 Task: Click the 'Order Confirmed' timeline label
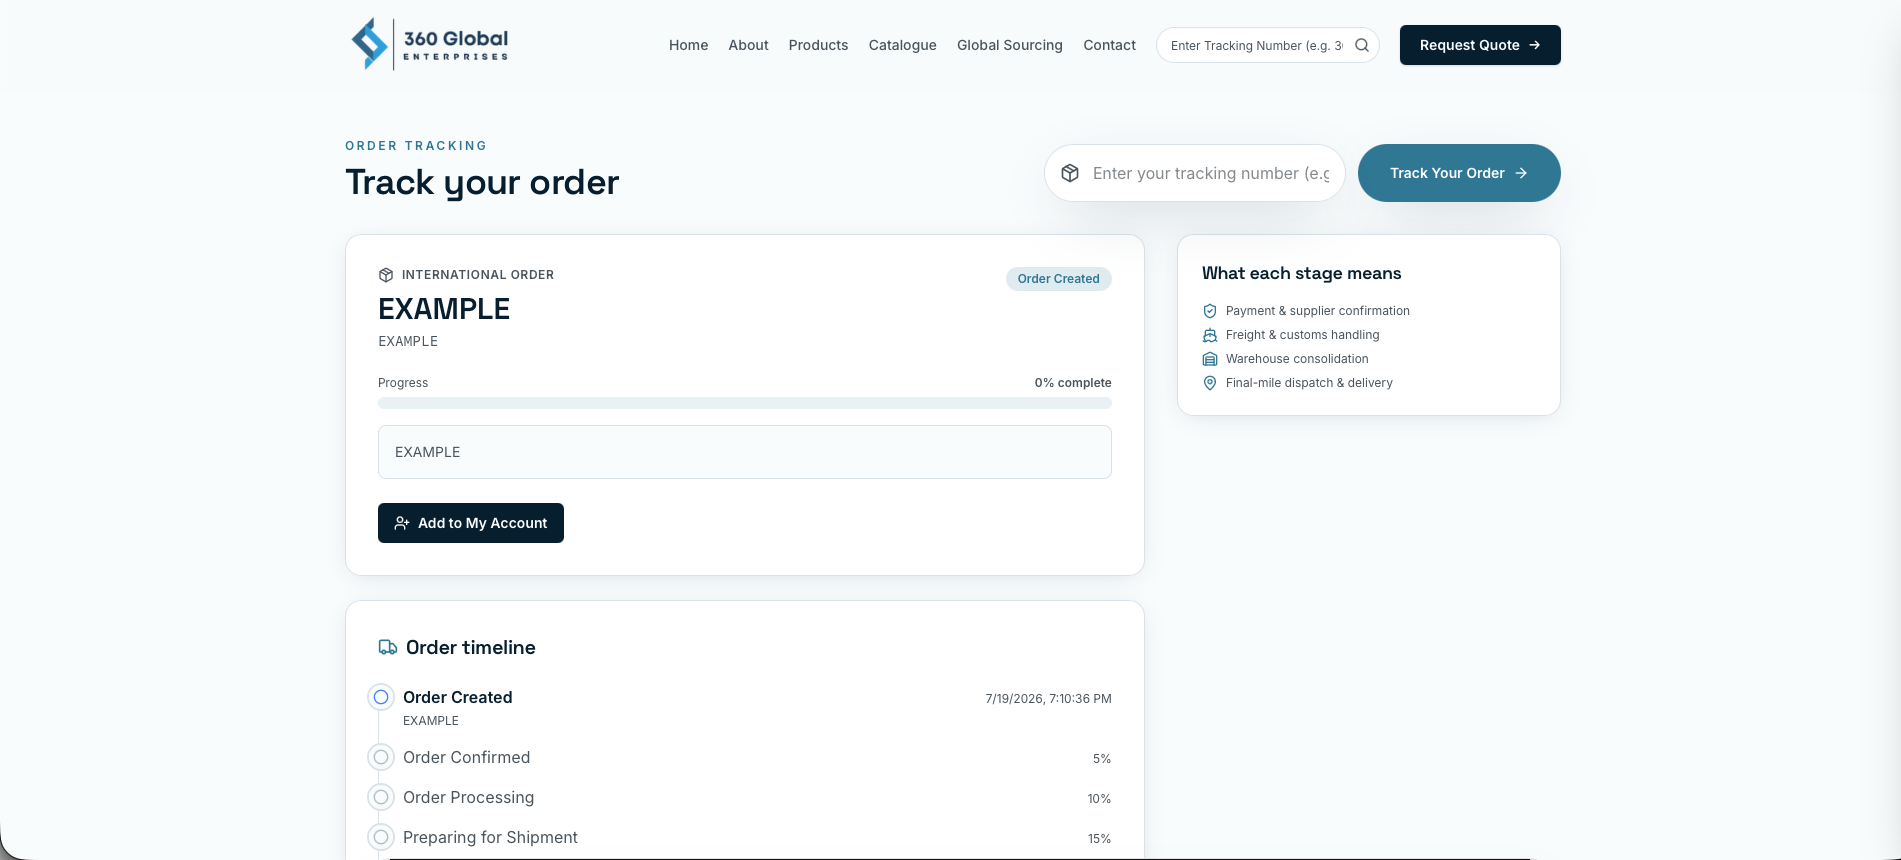[x=466, y=757]
